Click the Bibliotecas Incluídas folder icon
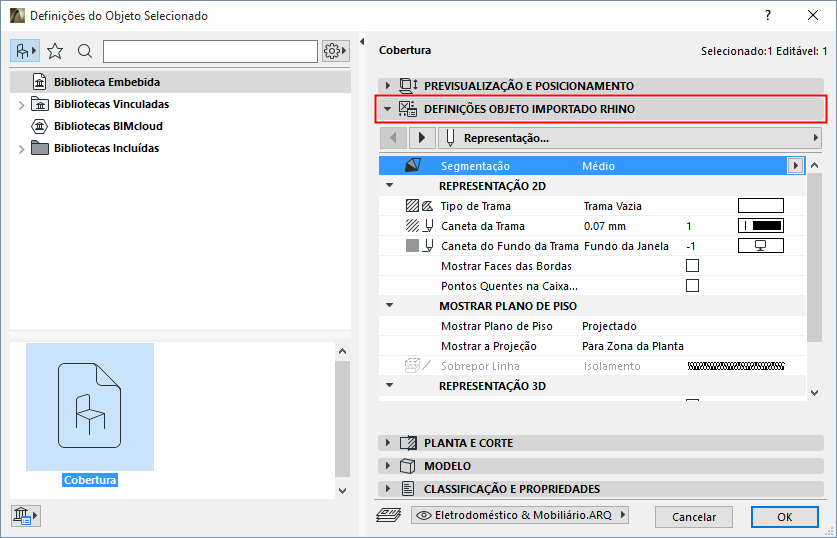This screenshot has height=538, width=837. pyautogui.click(x=40, y=148)
